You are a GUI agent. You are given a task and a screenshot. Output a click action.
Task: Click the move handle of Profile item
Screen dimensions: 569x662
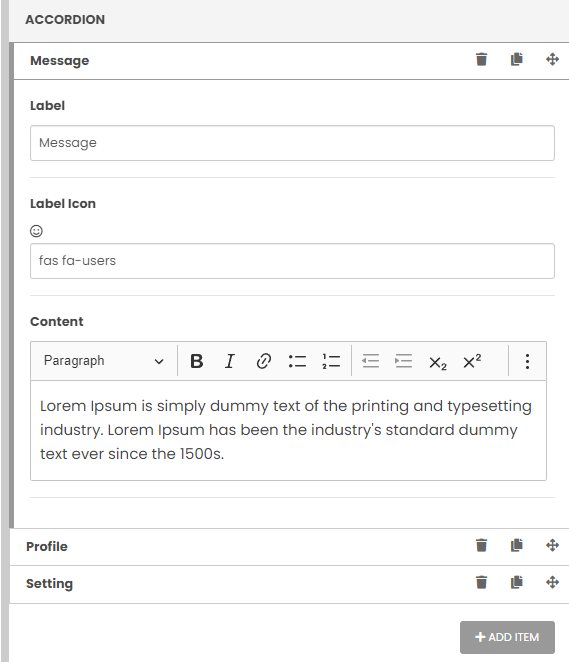pyautogui.click(x=552, y=545)
